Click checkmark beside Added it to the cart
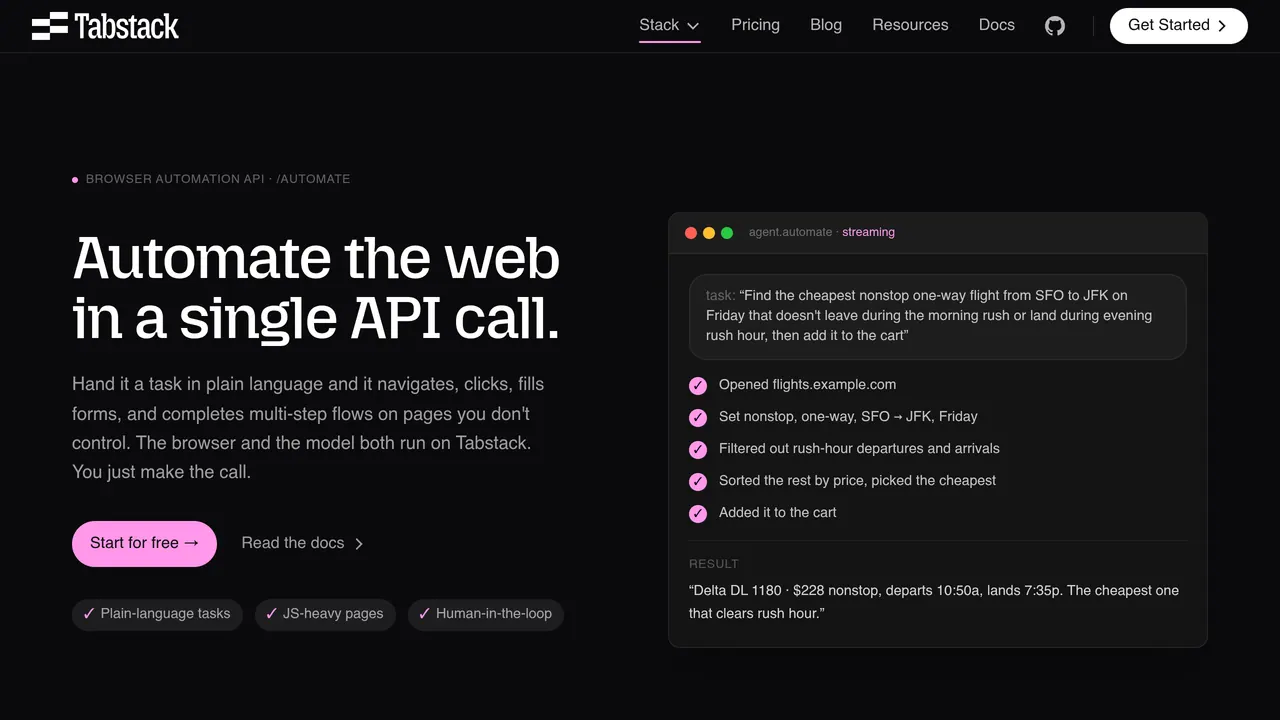The image size is (1280, 720). pyautogui.click(x=698, y=514)
